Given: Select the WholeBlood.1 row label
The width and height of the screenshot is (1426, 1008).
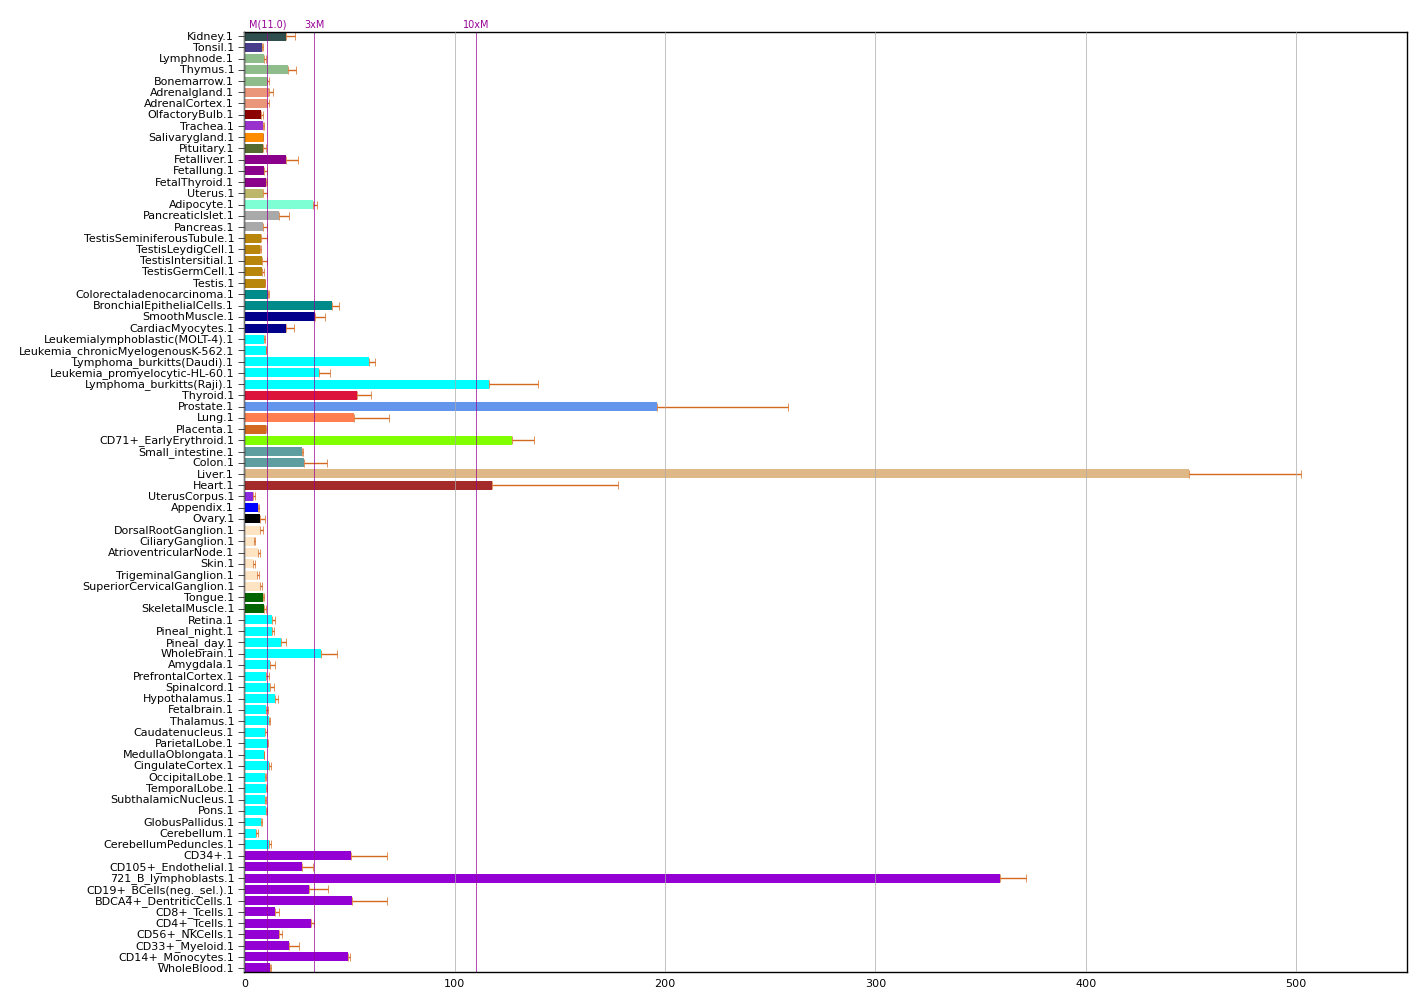Looking at the screenshot, I should pos(195,968).
